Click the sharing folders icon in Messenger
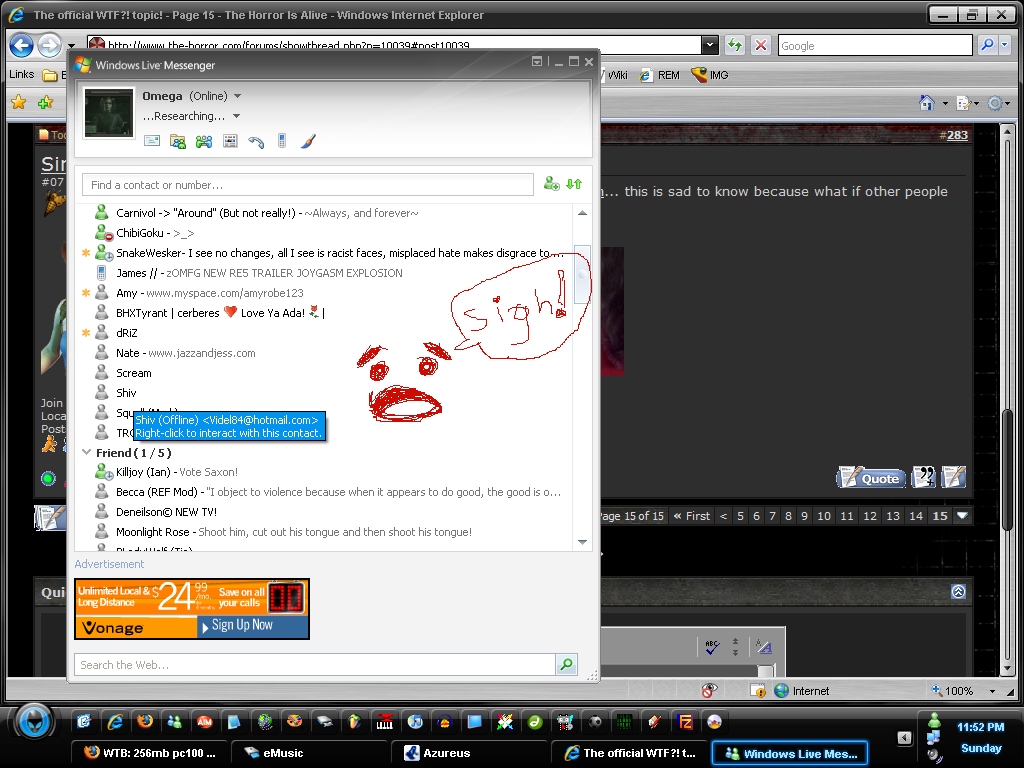Screen dimensions: 1024x768 (x=178, y=141)
